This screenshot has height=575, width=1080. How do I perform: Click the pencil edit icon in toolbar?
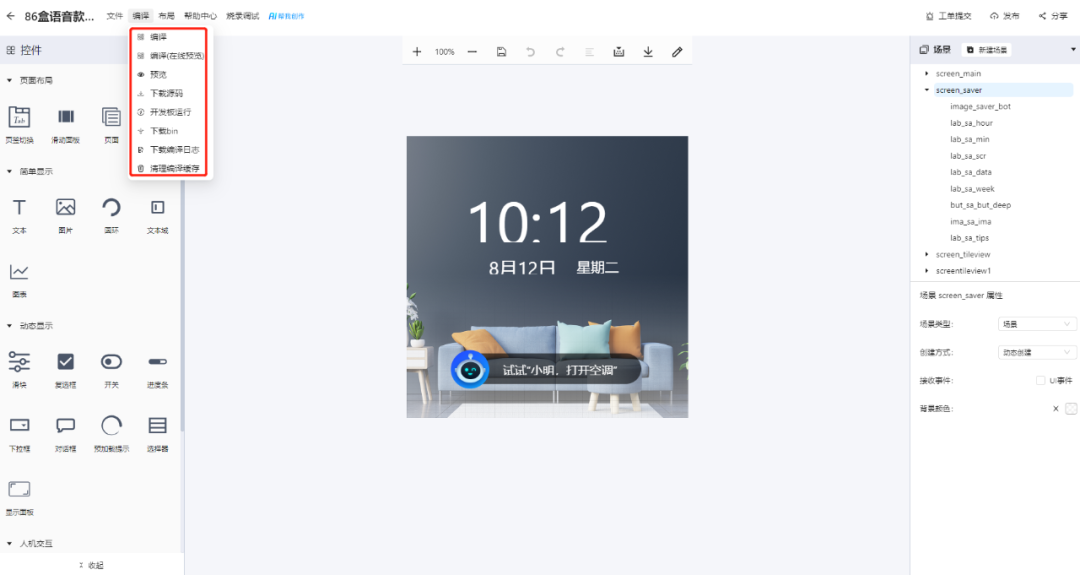pyautogui.click(x=677, y=52)
